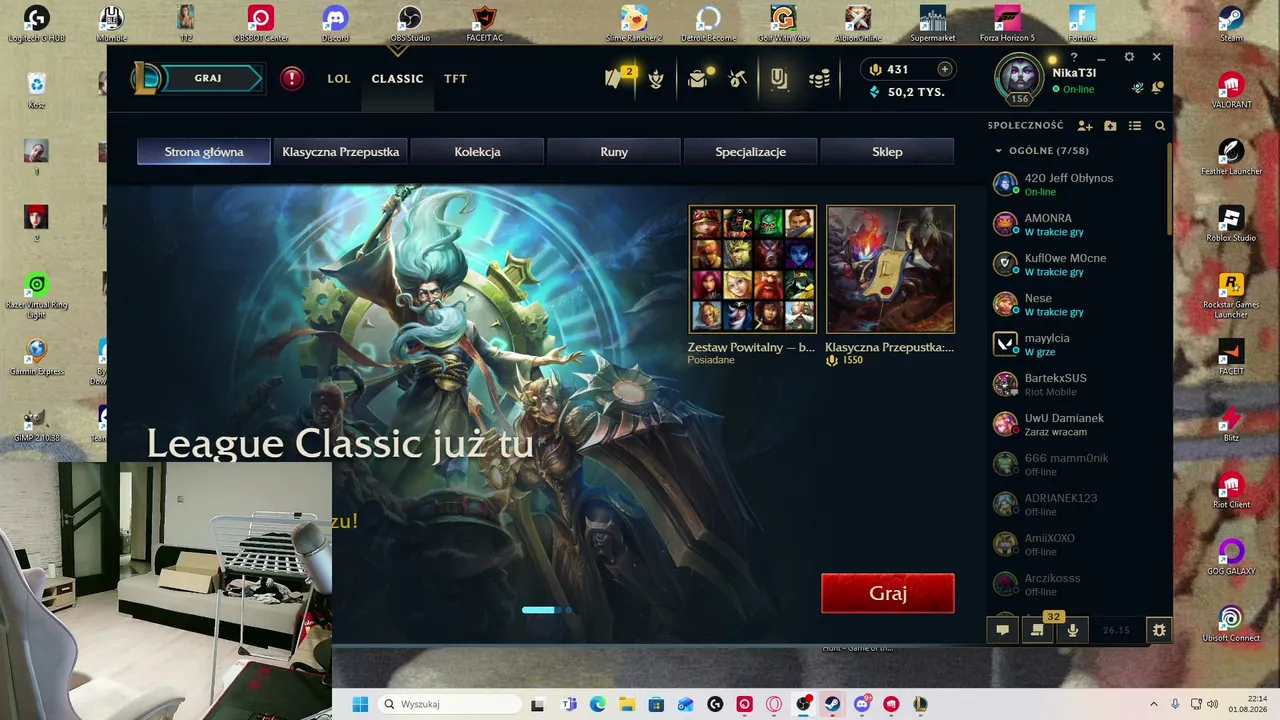Click the red Graj button

888,593
